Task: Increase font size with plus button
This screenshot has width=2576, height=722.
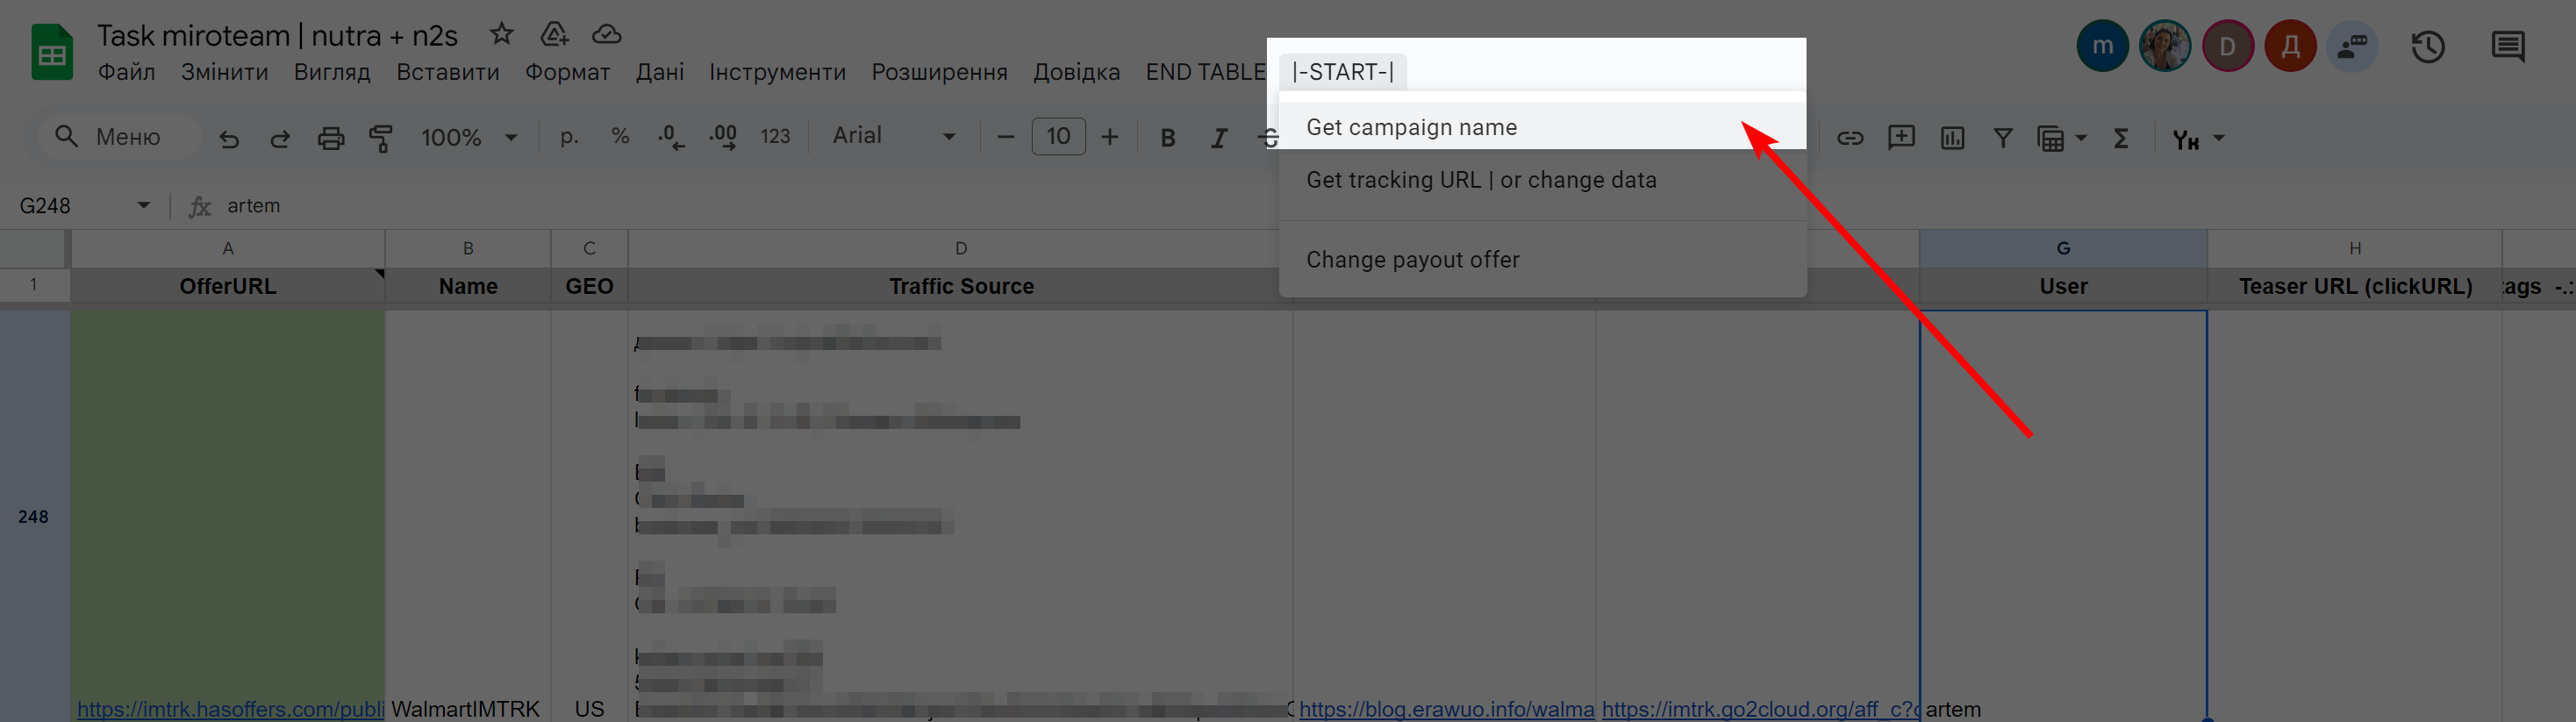Action: 1110,137
